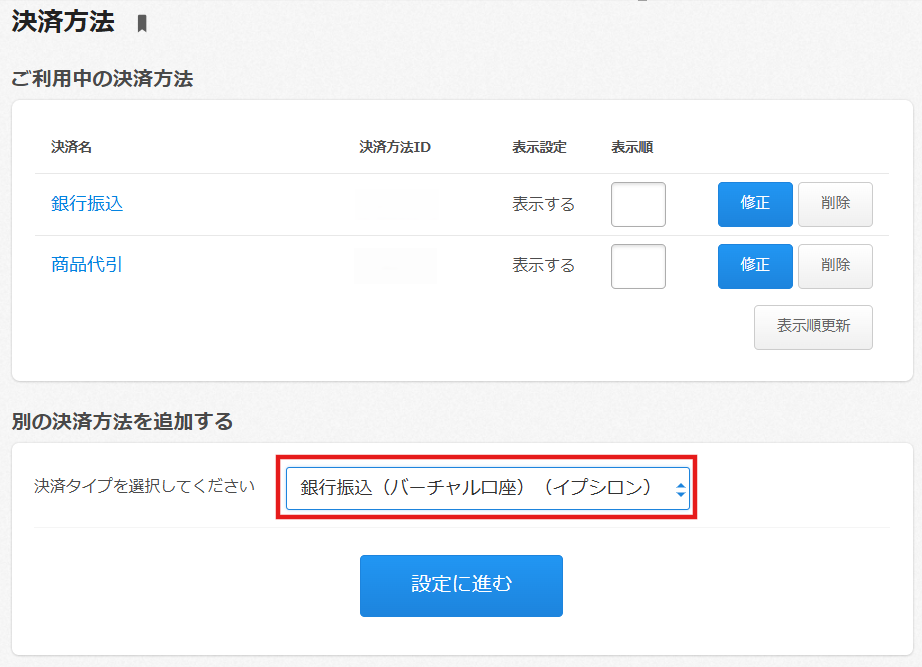Click the 決済方法ID column header
Image resolution: width=922 pixels, height=667 pixels.
[395, 147]
